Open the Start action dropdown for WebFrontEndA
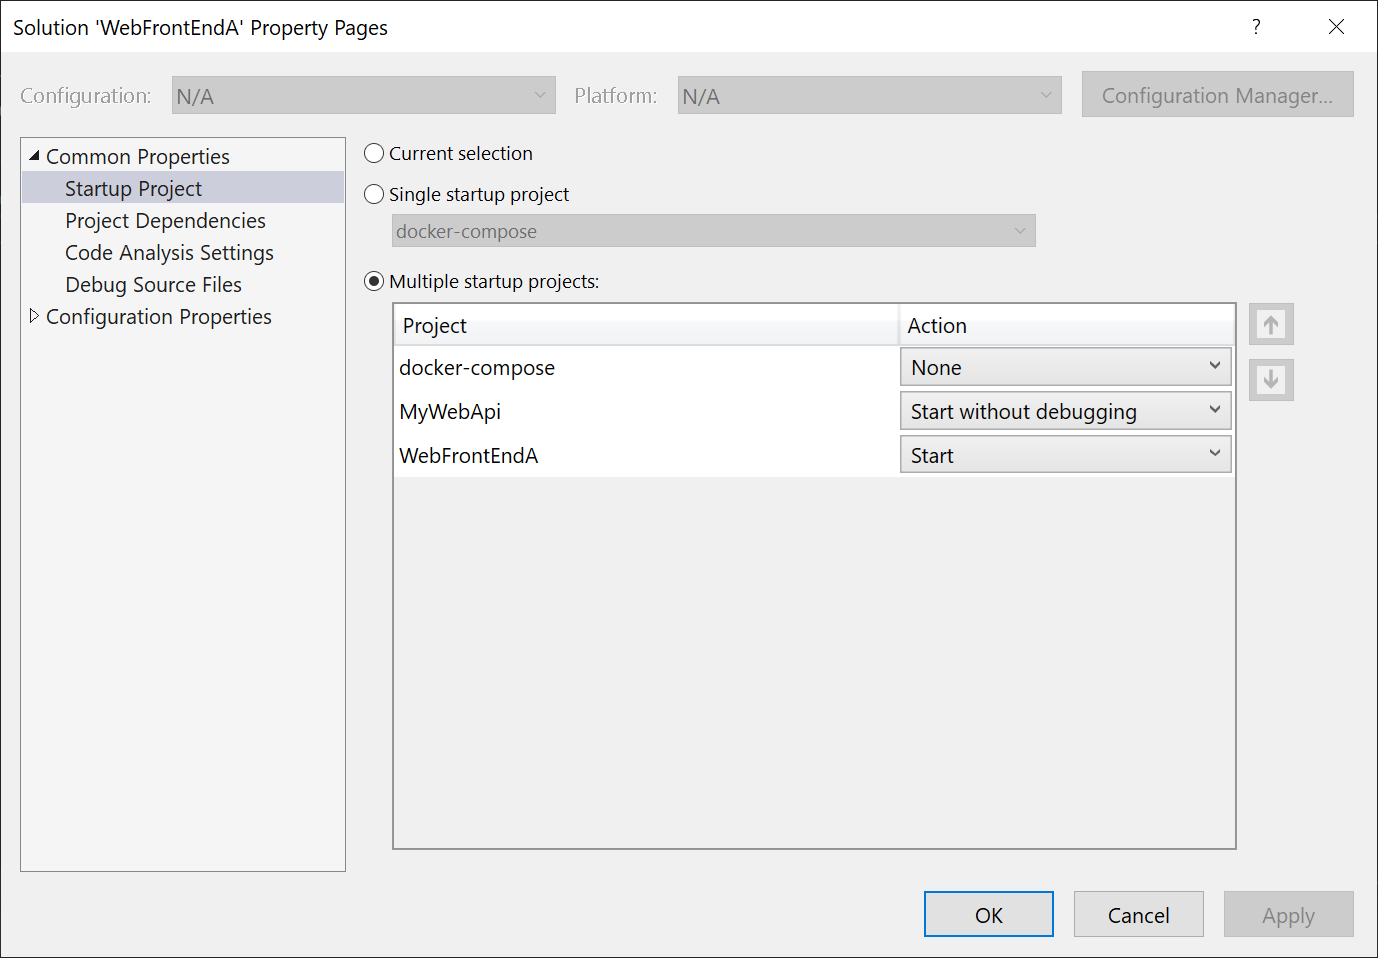Image resolution: width=1378 pixels, height=958 pixels. pos(1214,454)
